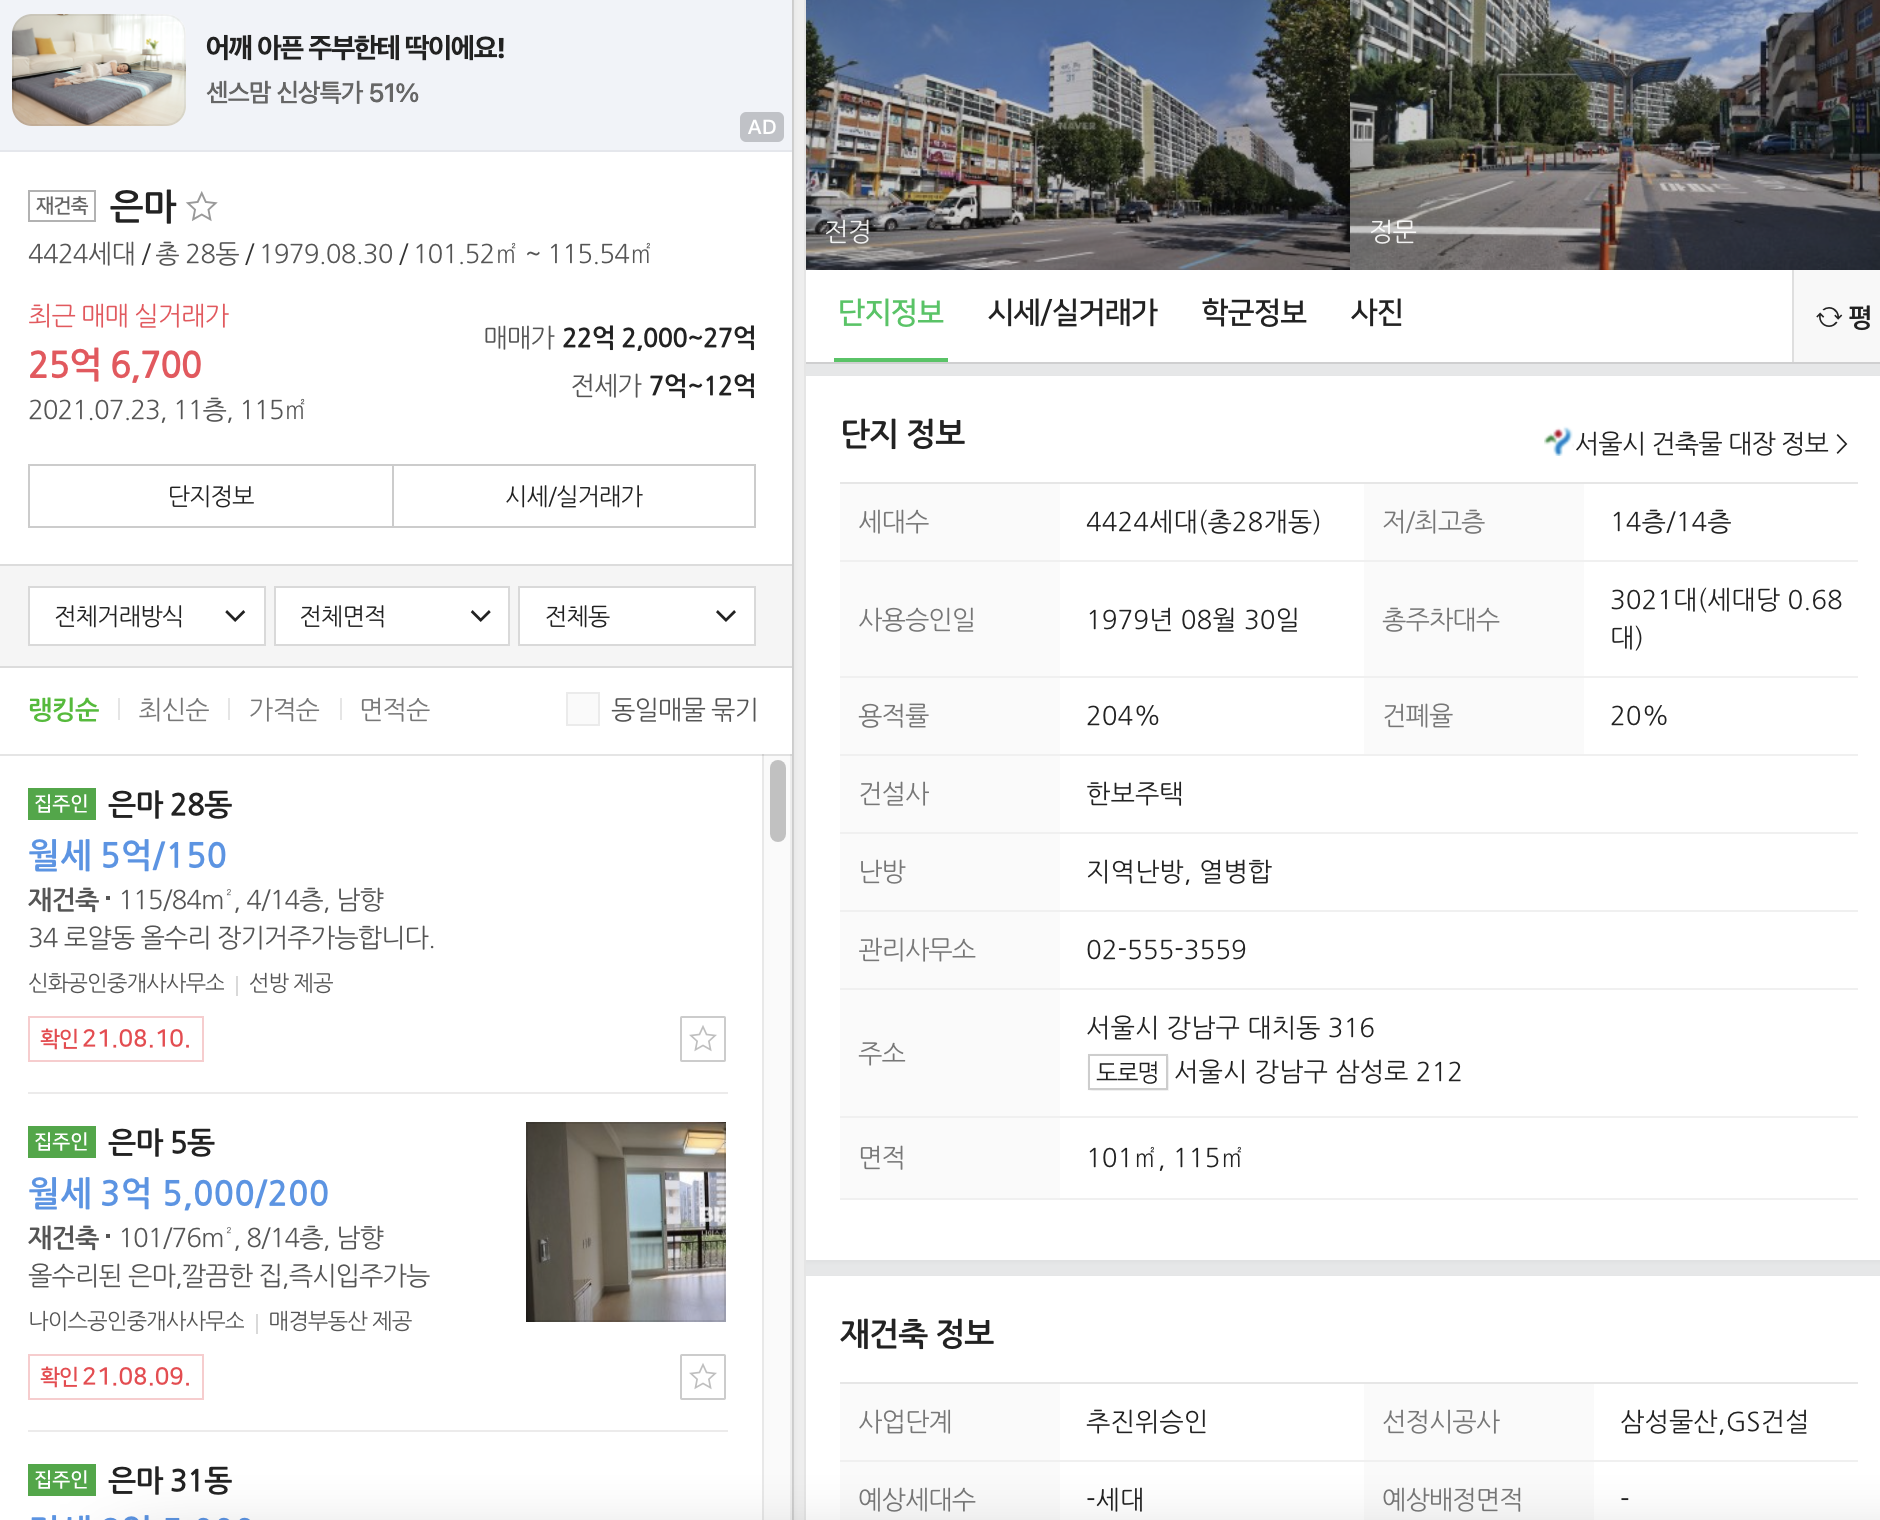Bookmark the 은마 28동 listing star
Image resolution: width=1880 pixels, height=1520 pixels.
pos(703,1039)
